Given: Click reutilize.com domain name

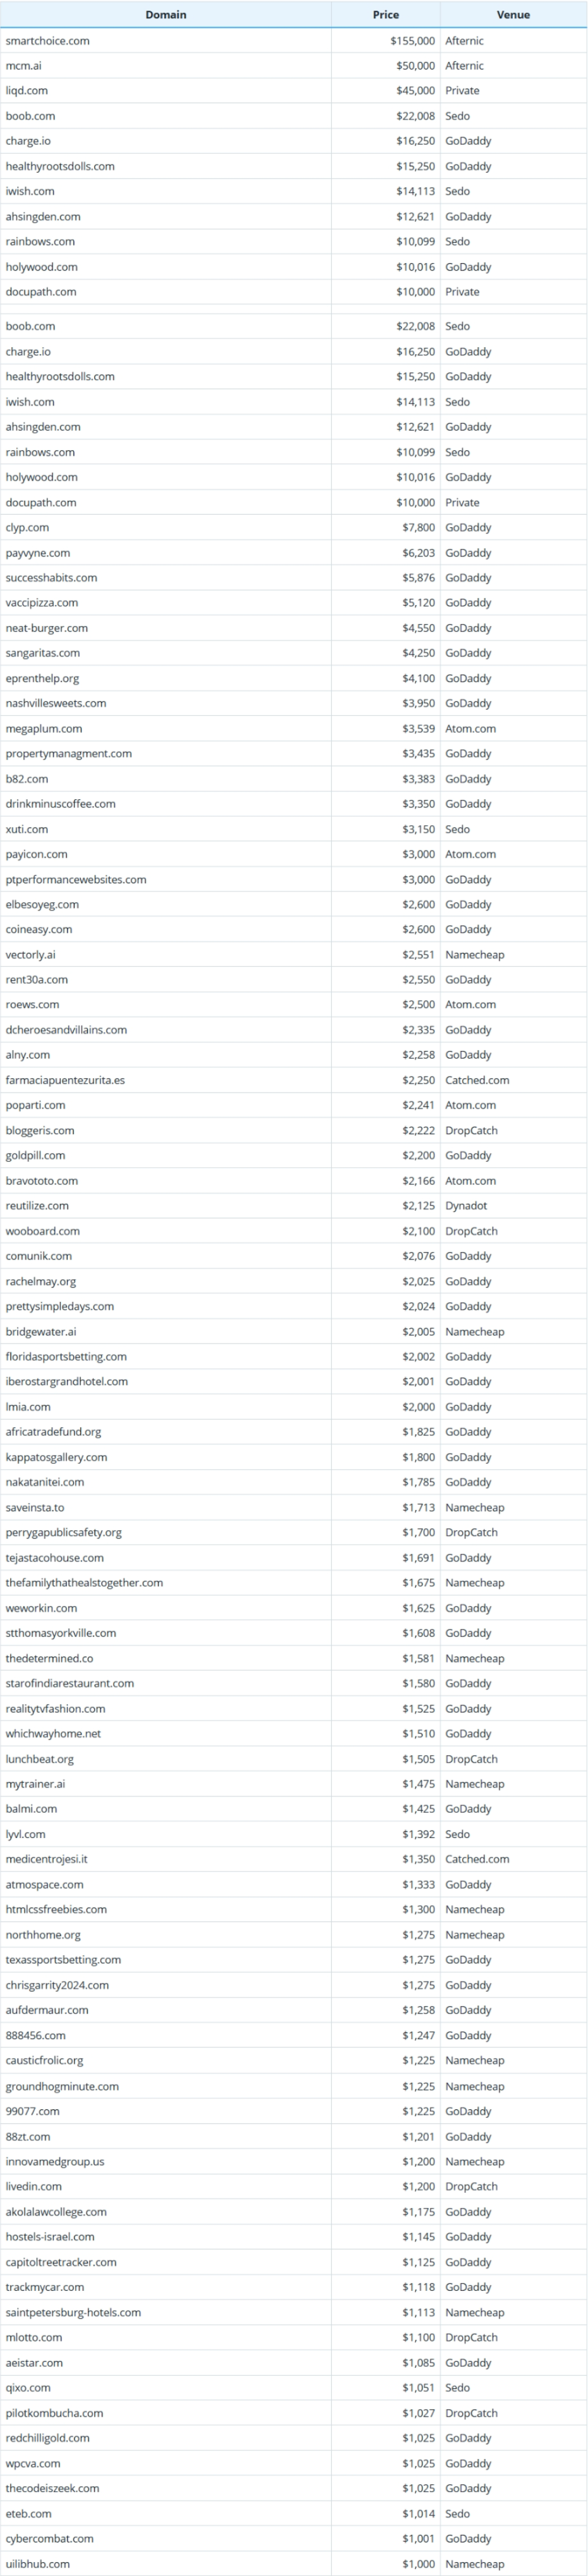Looking at the screenshot, I should pos(37,1206).
